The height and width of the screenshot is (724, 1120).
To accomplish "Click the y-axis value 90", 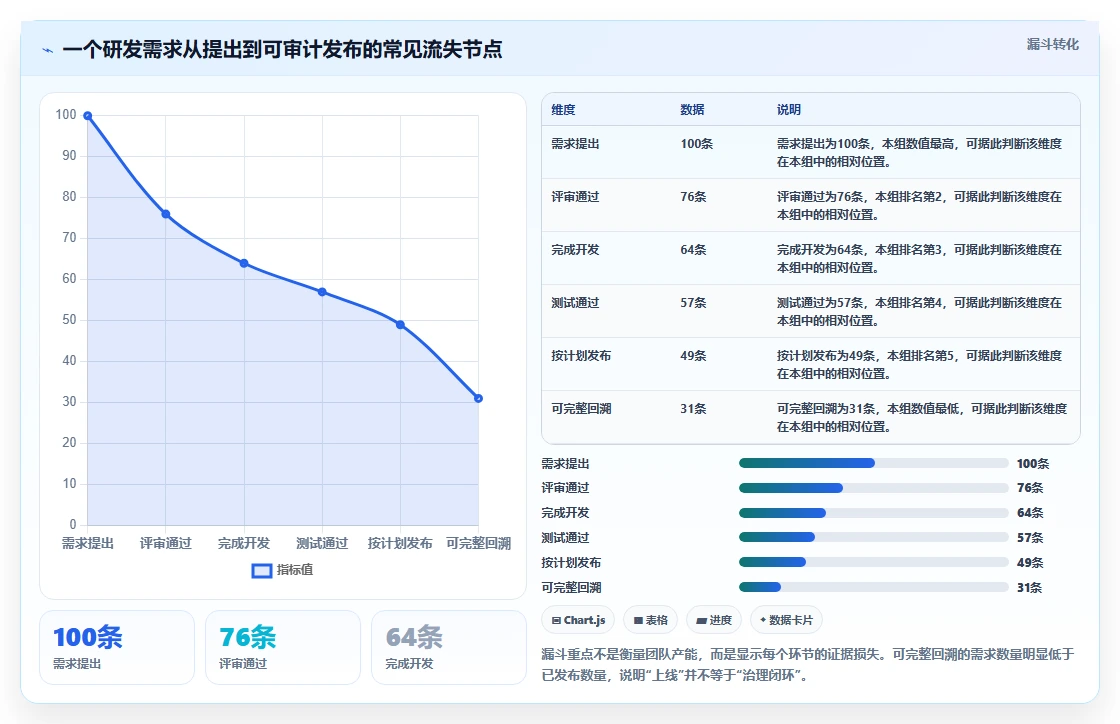I will [69, 156].
